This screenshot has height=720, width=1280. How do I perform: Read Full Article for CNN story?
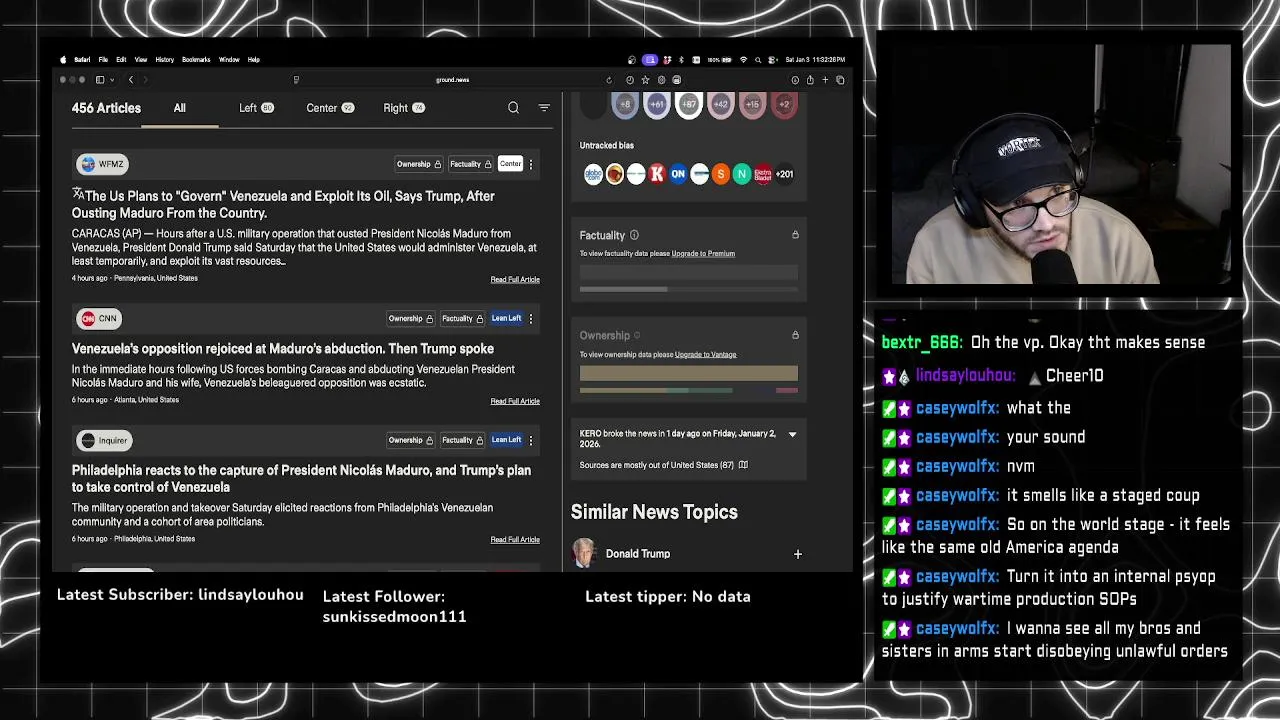(515, 401)
